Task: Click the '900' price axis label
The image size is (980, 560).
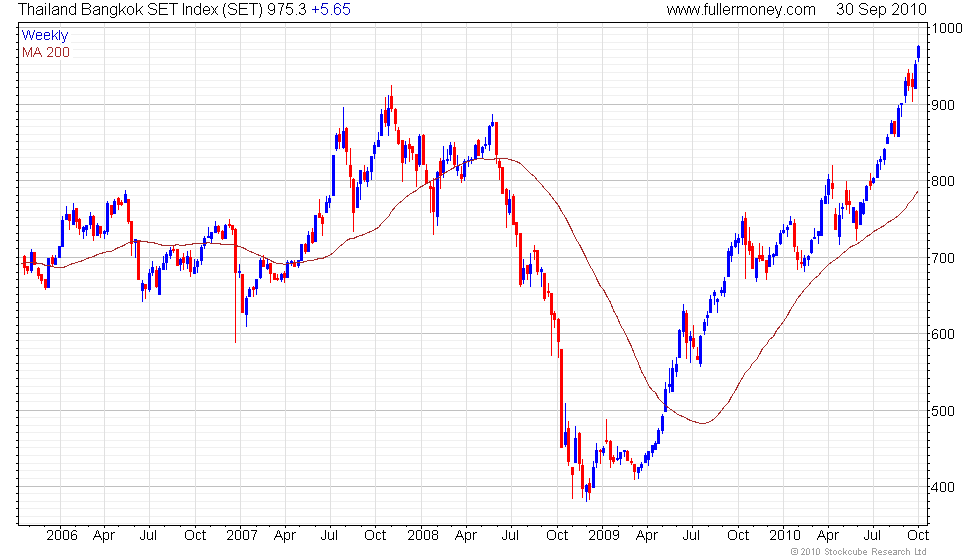Action: click(x=943, y=105)
